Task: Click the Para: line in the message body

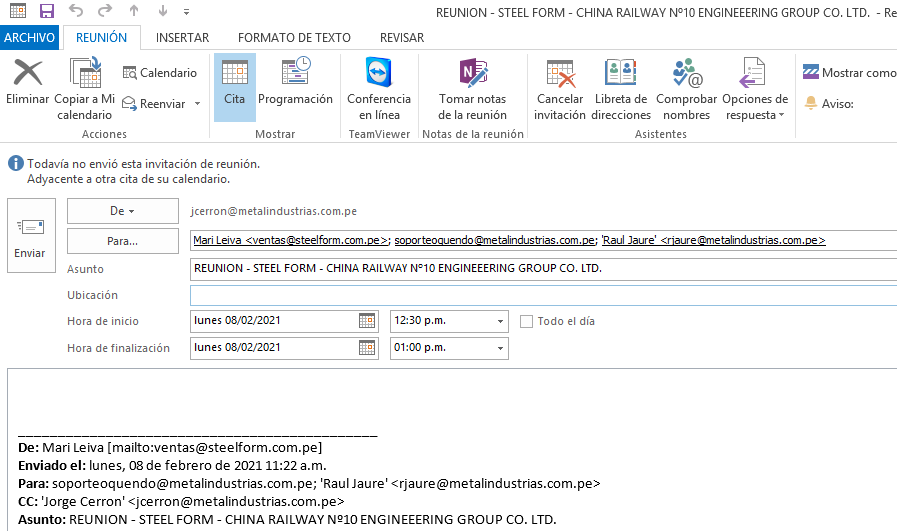Action: 309,484
